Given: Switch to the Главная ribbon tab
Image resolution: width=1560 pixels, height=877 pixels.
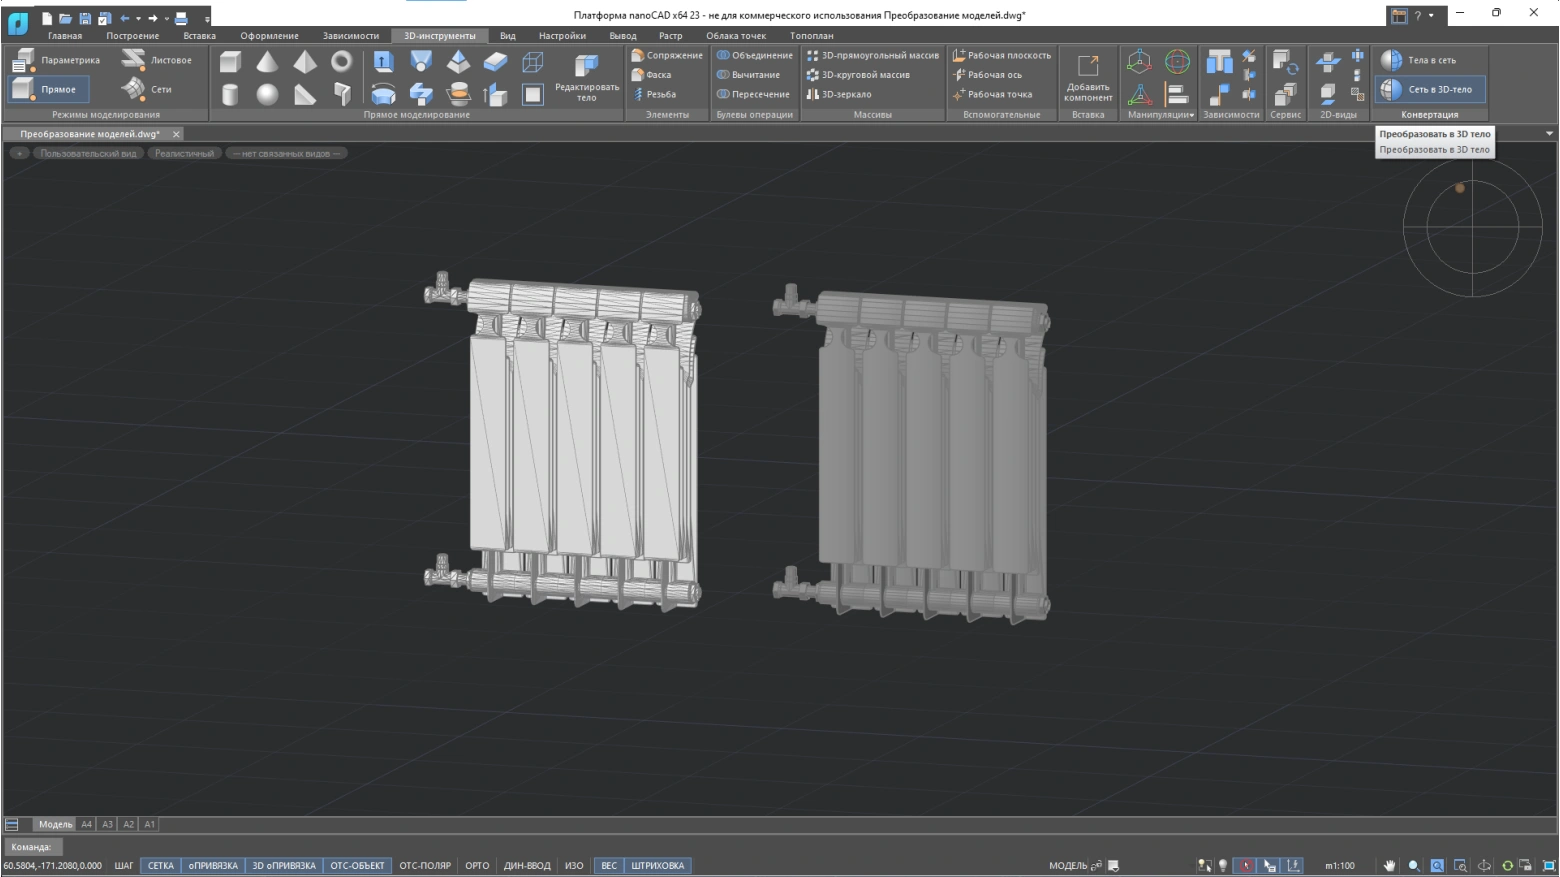Looking at the screenshot, I should tap(65, 36).
